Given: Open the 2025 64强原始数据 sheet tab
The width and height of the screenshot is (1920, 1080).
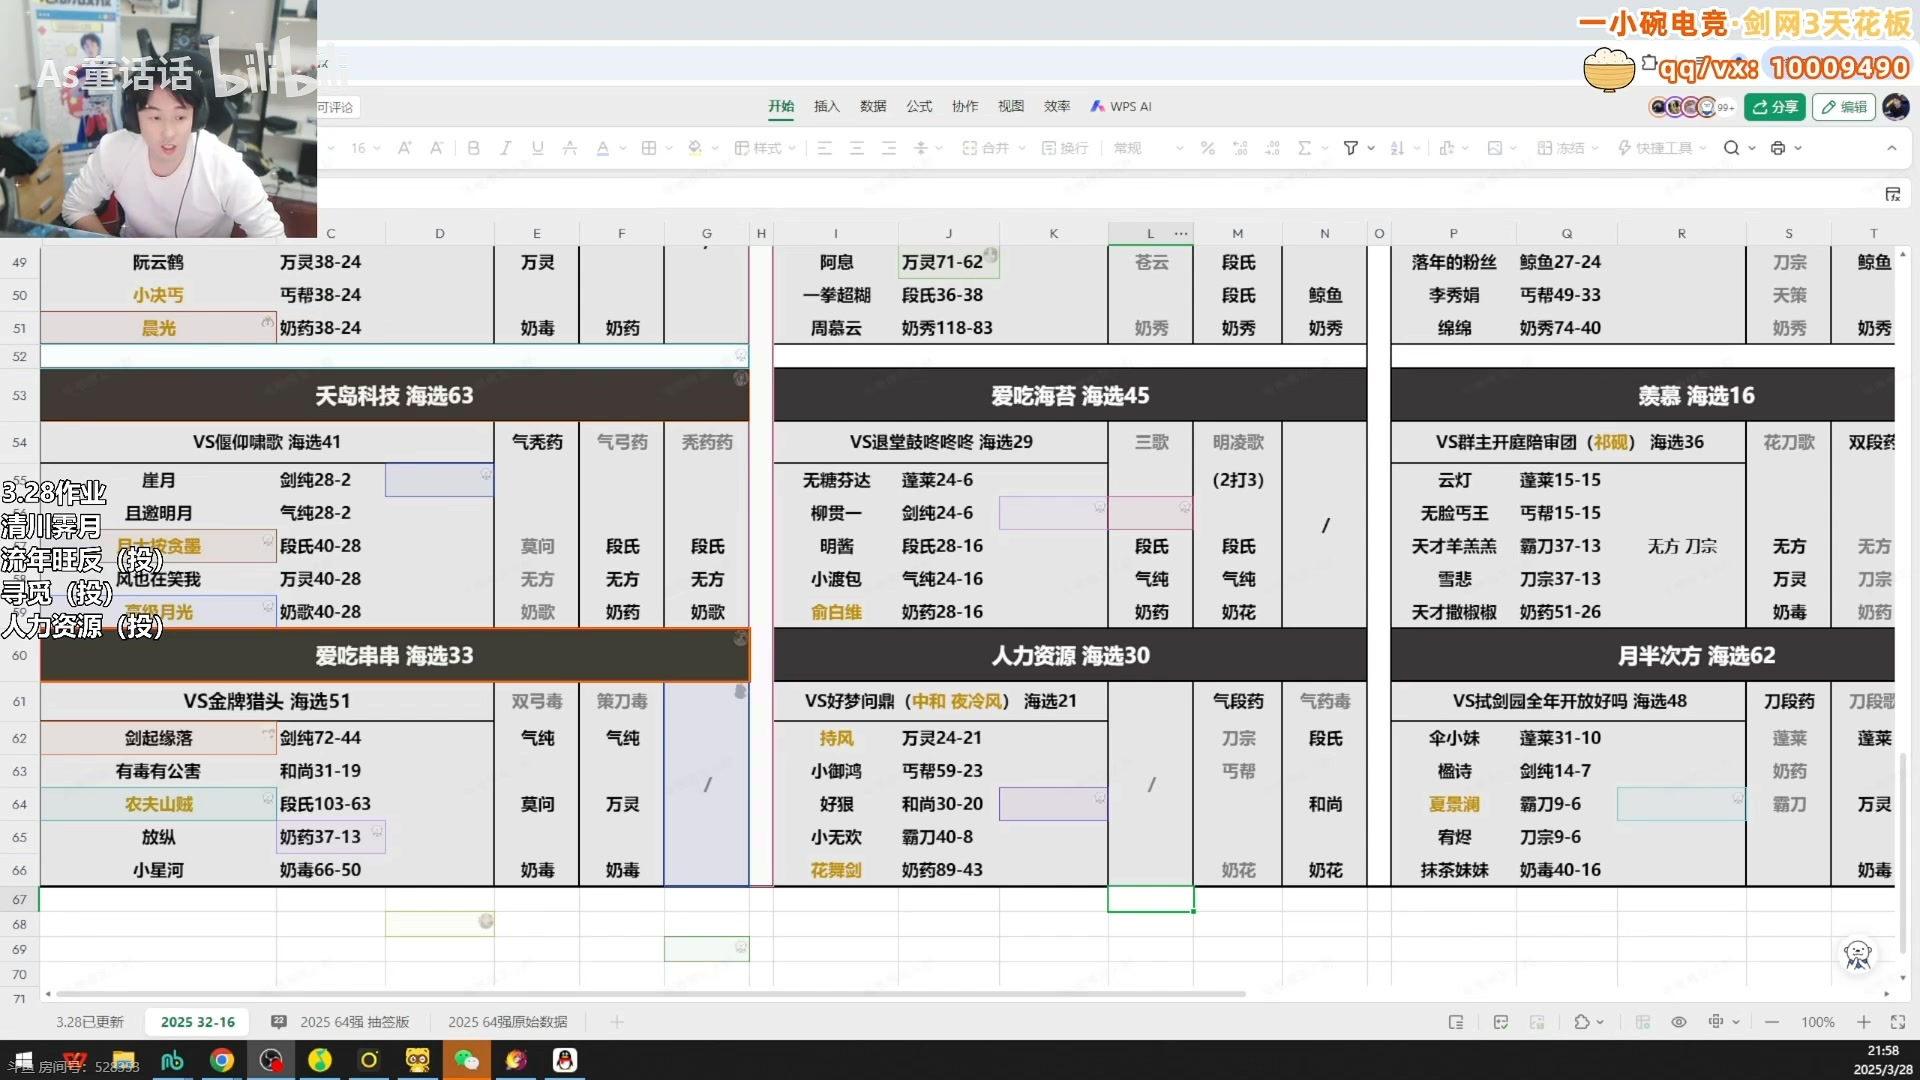Looking at the screenshot, I should 508,1022.
